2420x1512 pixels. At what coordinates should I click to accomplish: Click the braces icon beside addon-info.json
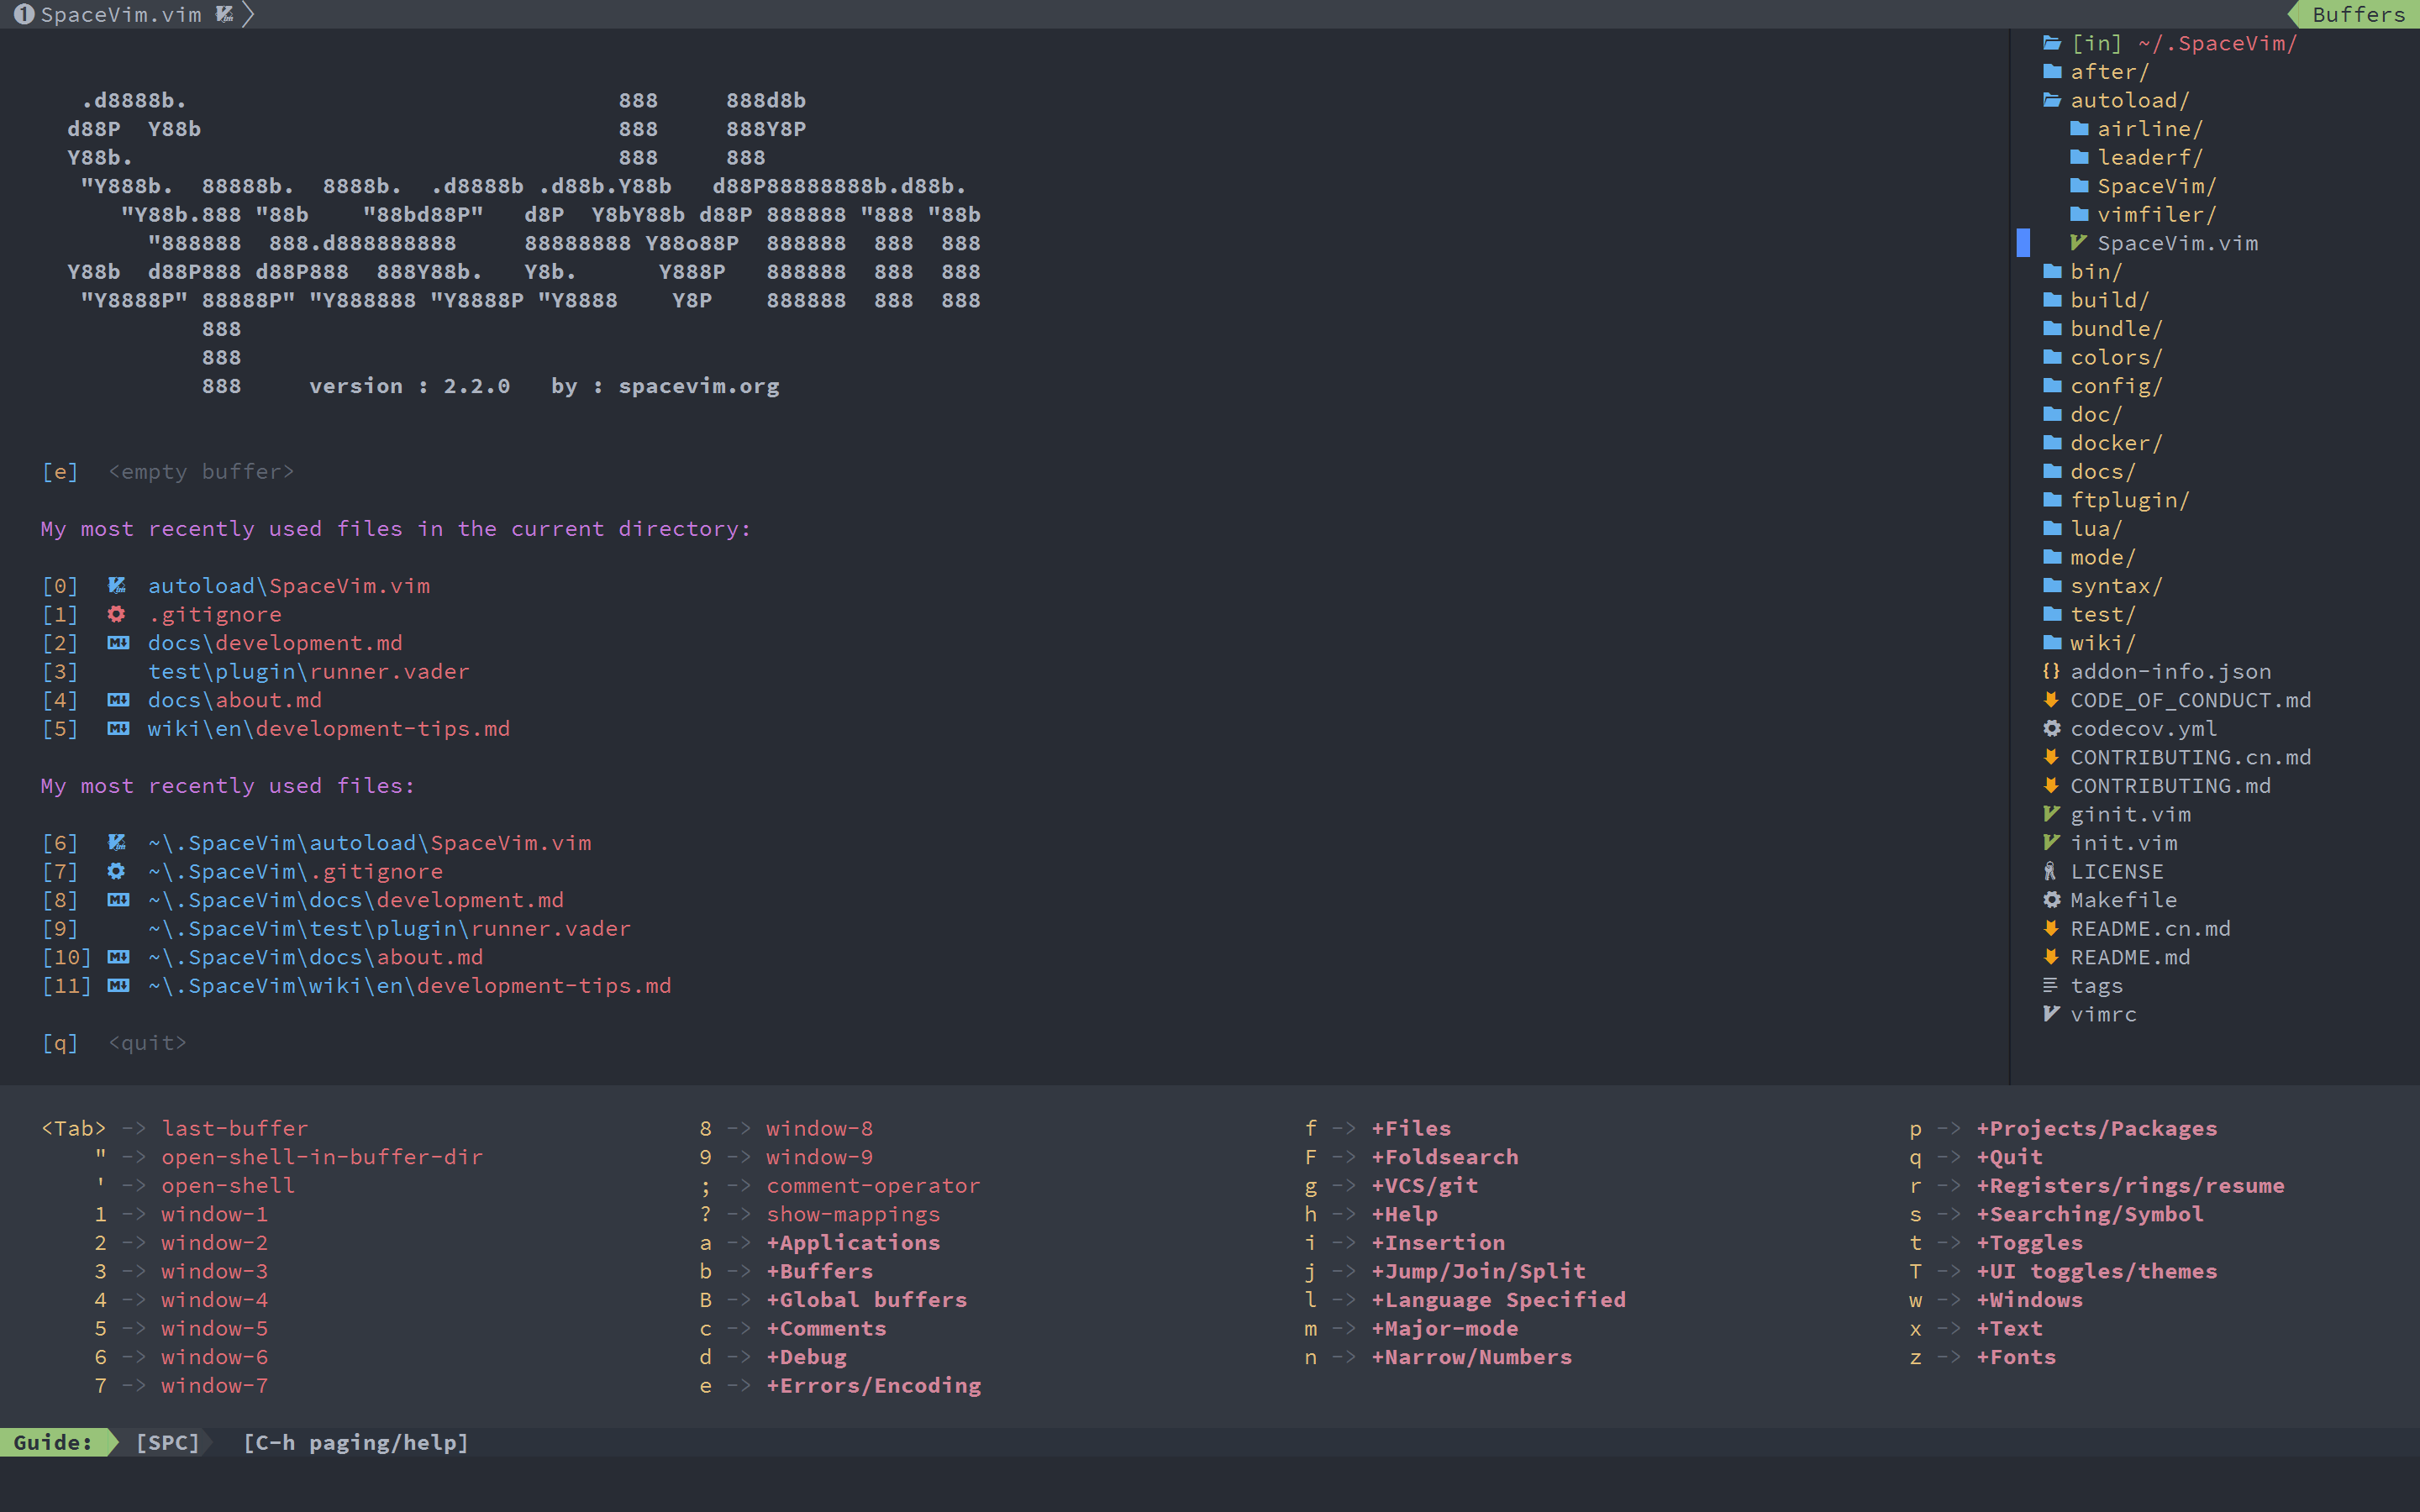coord(2051,671)
